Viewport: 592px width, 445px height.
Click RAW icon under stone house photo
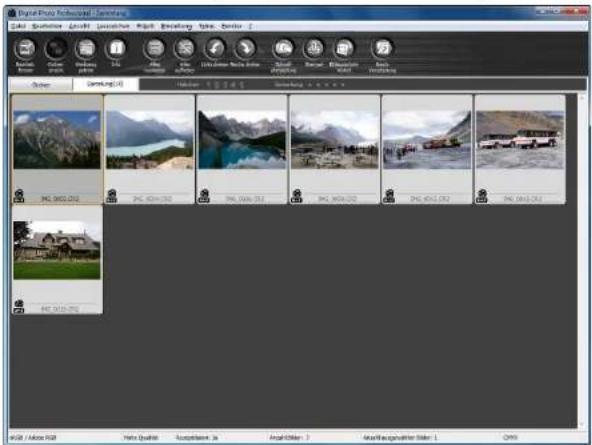(x=19, y=306)
